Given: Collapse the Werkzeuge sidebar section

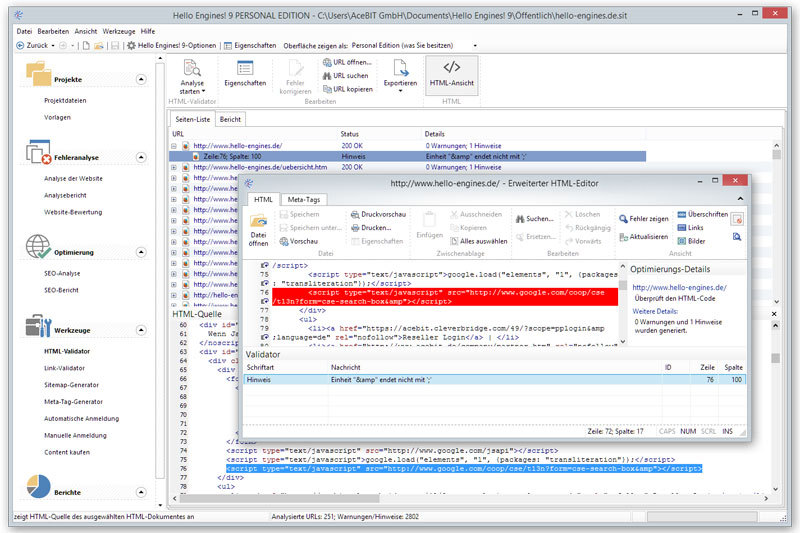Looking at the screenshot, I should [141, 330].
